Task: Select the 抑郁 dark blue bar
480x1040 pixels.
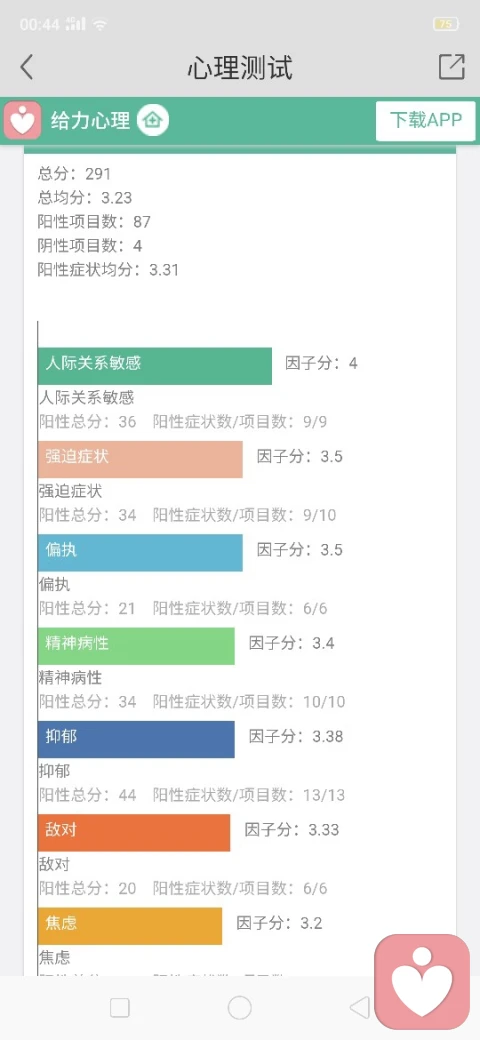Action: pos(136,739)
